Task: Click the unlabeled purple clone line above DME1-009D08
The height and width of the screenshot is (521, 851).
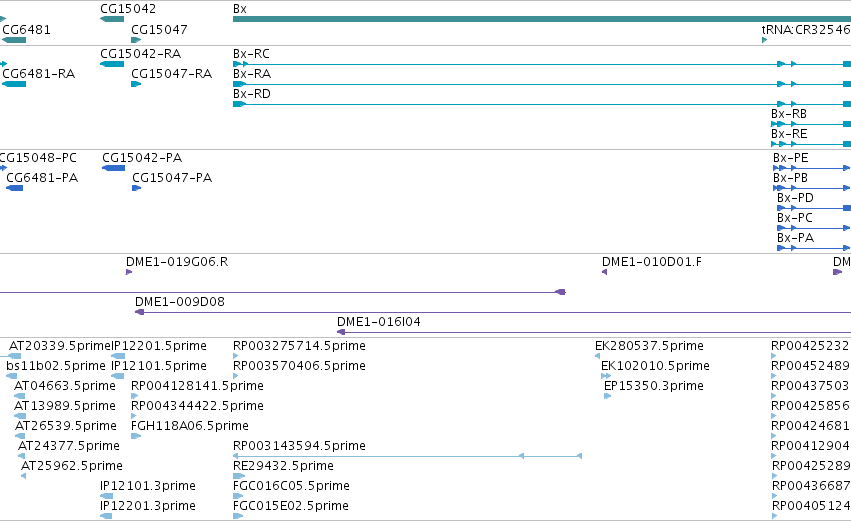Action: click(282, 293)
